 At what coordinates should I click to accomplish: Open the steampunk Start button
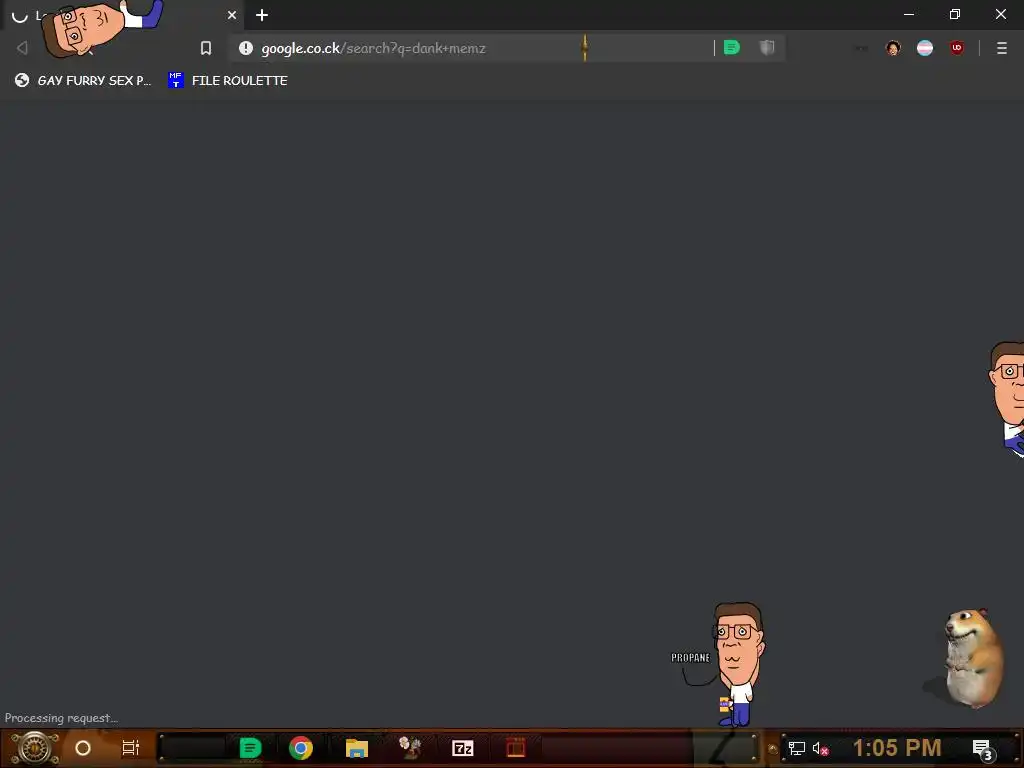pos(34,748)
